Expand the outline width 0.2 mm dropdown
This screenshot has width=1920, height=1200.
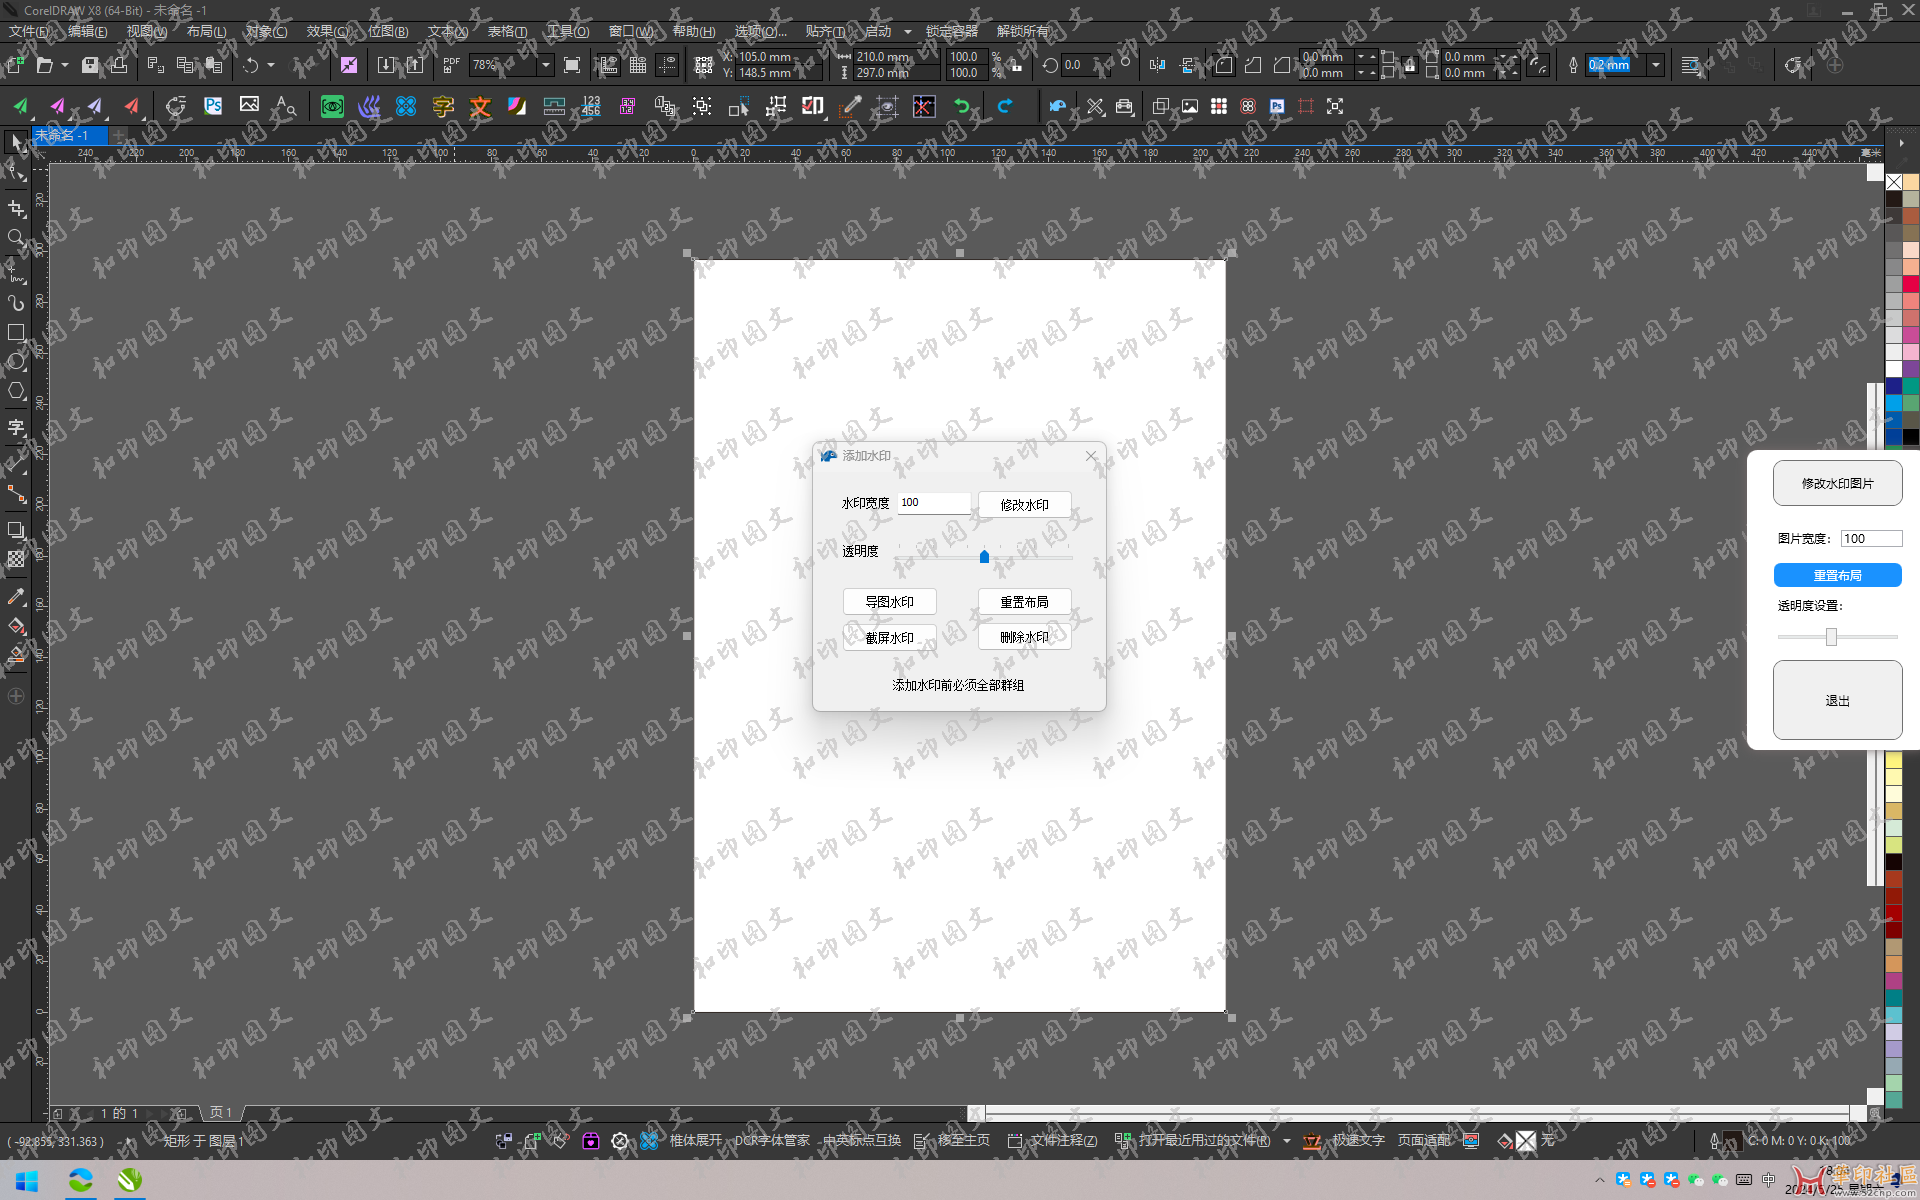1656,66
